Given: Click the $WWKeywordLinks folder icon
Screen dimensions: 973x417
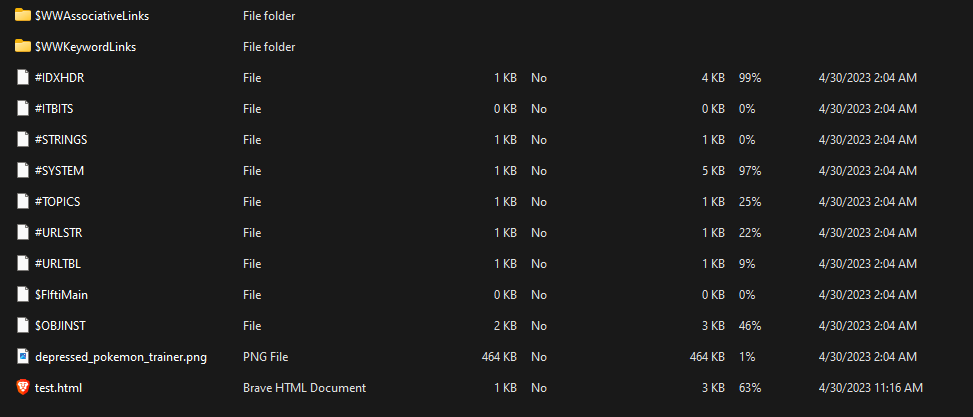Looking at the screenshot, I should (23, 46).
